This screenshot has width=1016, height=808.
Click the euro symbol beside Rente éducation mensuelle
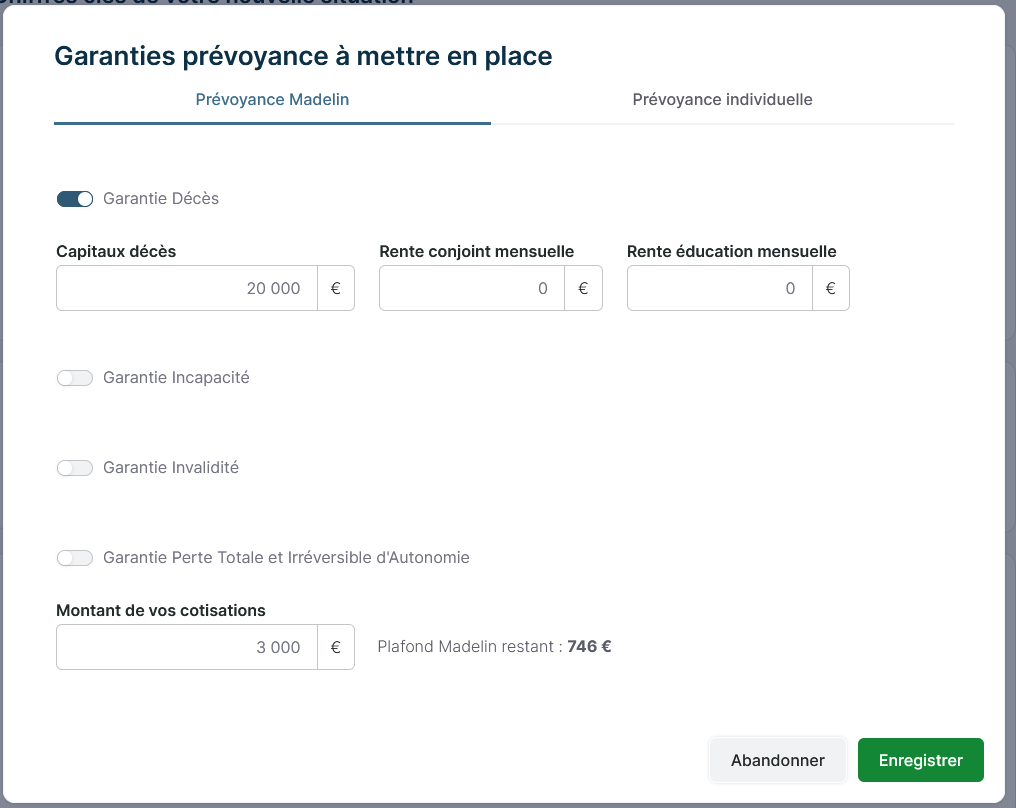(x=830, y=288)
